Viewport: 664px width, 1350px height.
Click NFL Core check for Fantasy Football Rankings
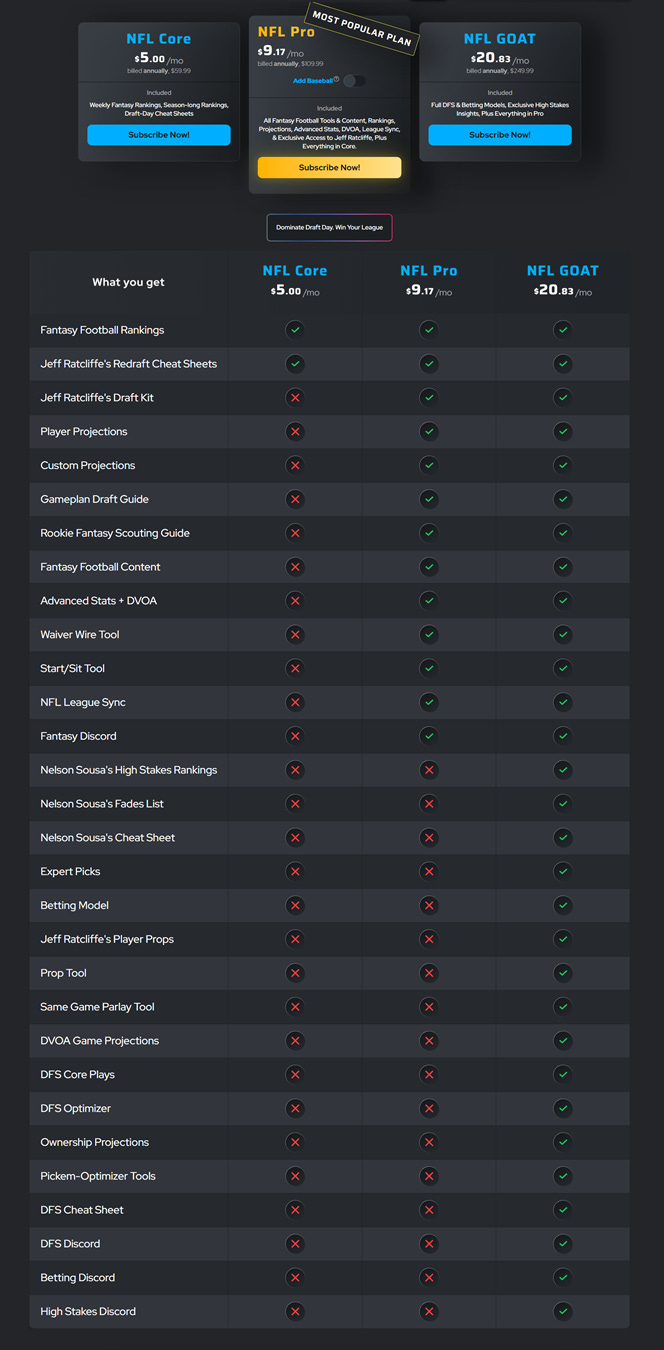[x=295, y=330]
